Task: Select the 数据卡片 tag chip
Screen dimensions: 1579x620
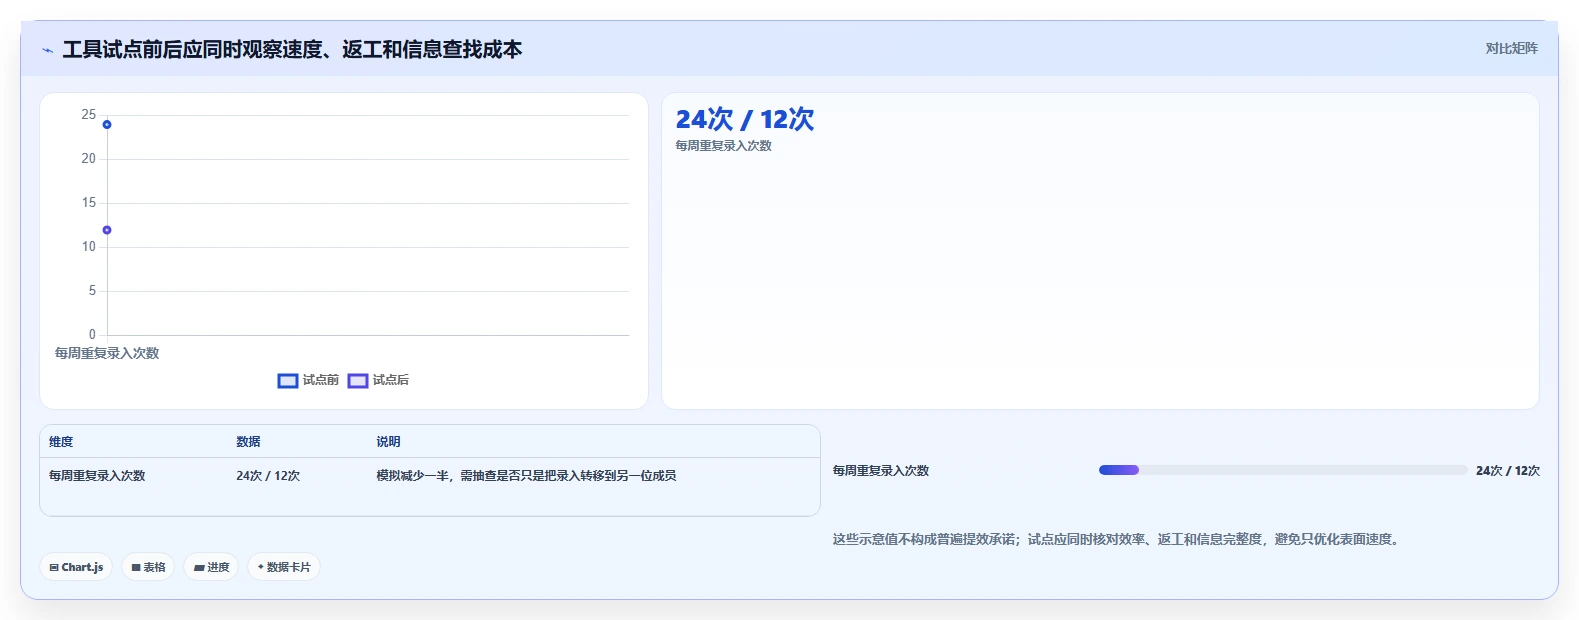Action: [x=284, y=567]
